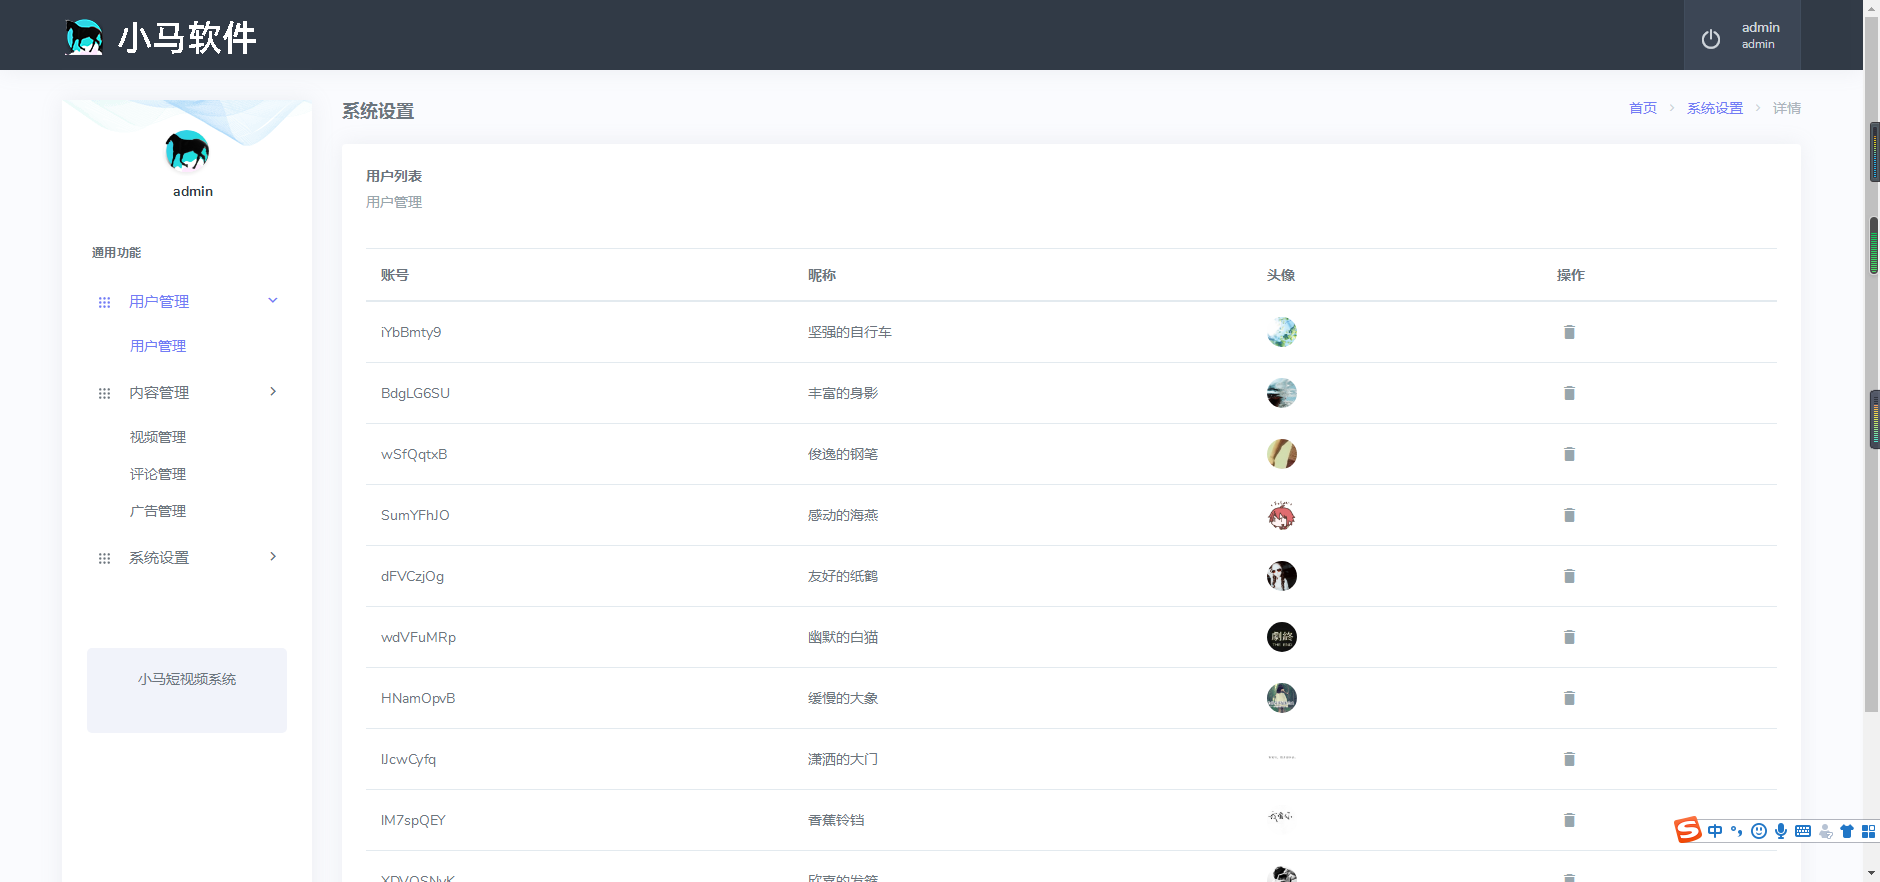Click grid icon beside sidebar 用户管理
Viewport: 1880px width, 882px height.
click(x=104, y=302)
